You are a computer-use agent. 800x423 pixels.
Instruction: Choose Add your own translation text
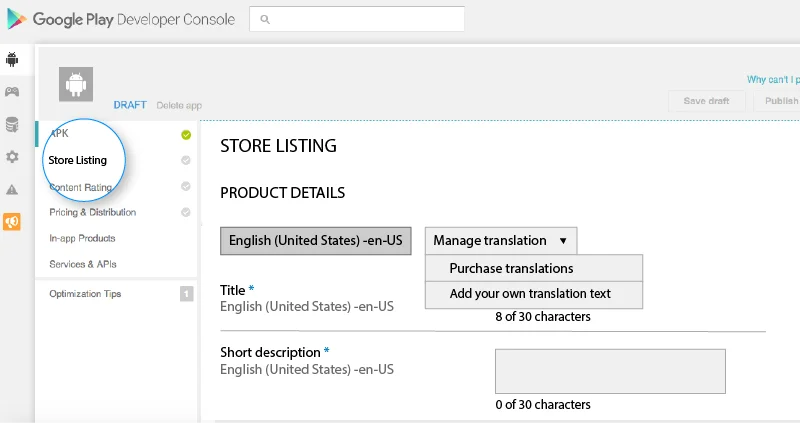pyautogui.click(x=530, y=294)
